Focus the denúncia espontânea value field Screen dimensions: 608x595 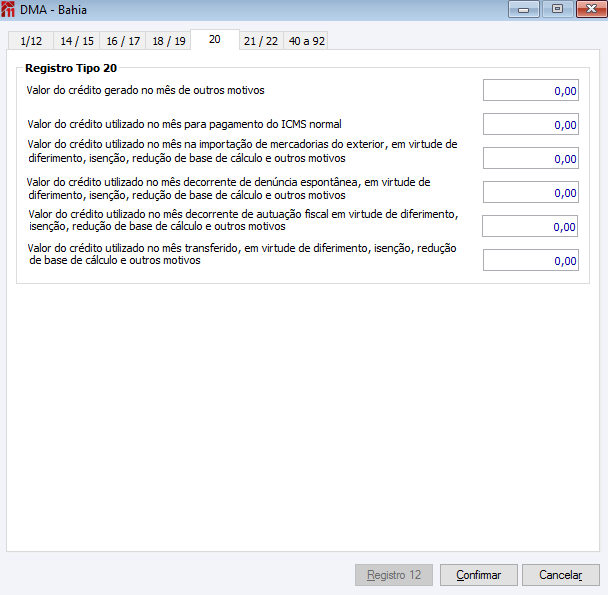tap(531, 192)
